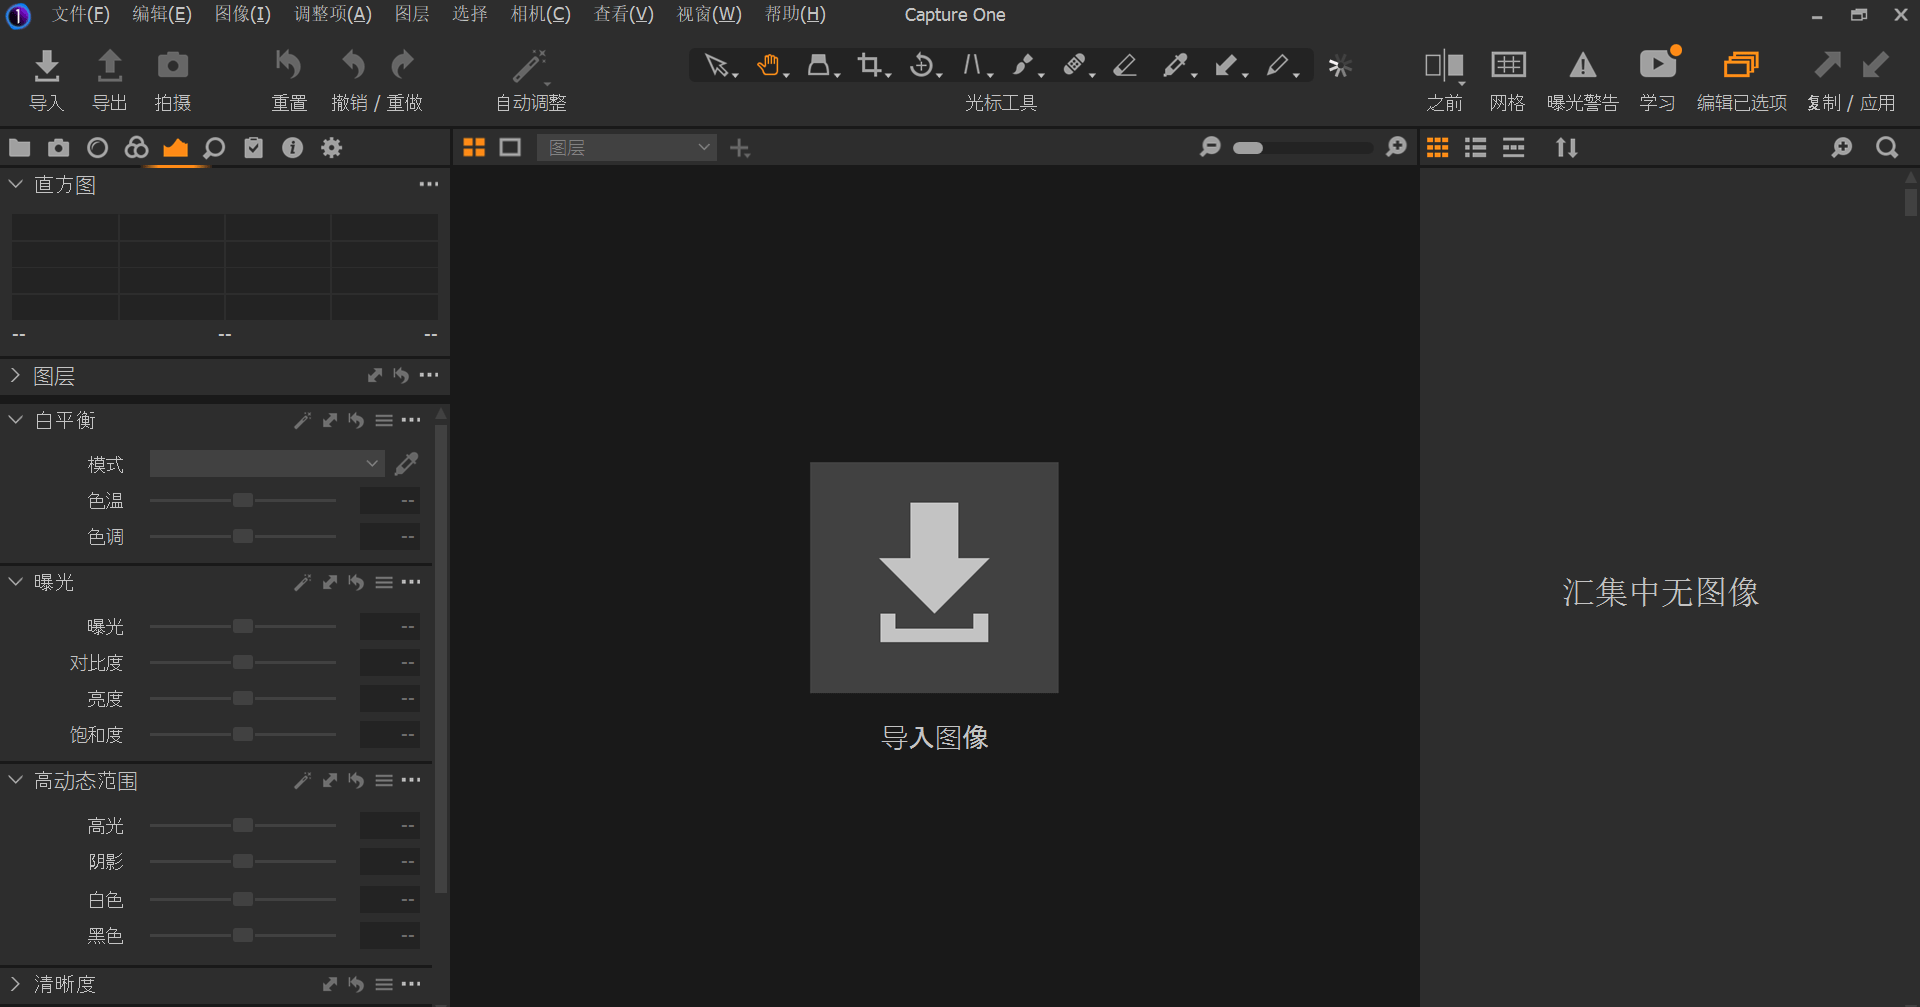Click the white balance eyedropper picker

coord(406,463)
